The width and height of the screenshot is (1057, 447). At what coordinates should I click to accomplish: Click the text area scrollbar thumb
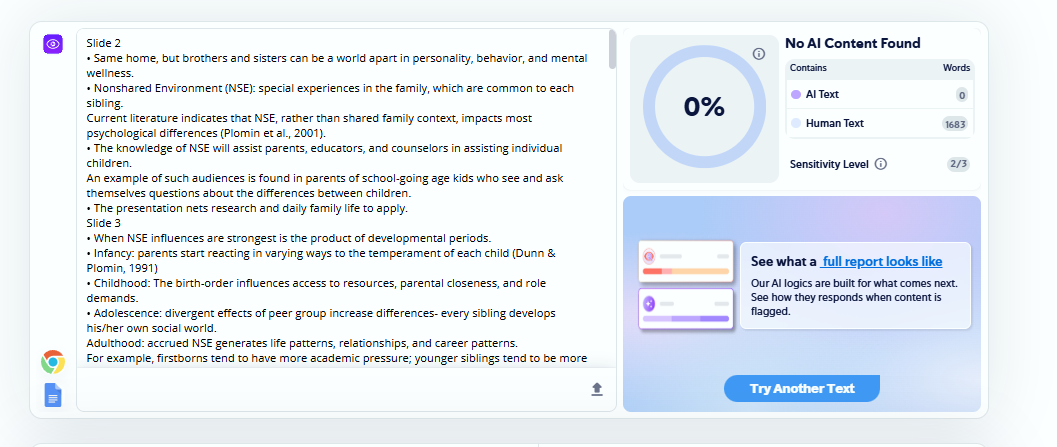[612, 49]
